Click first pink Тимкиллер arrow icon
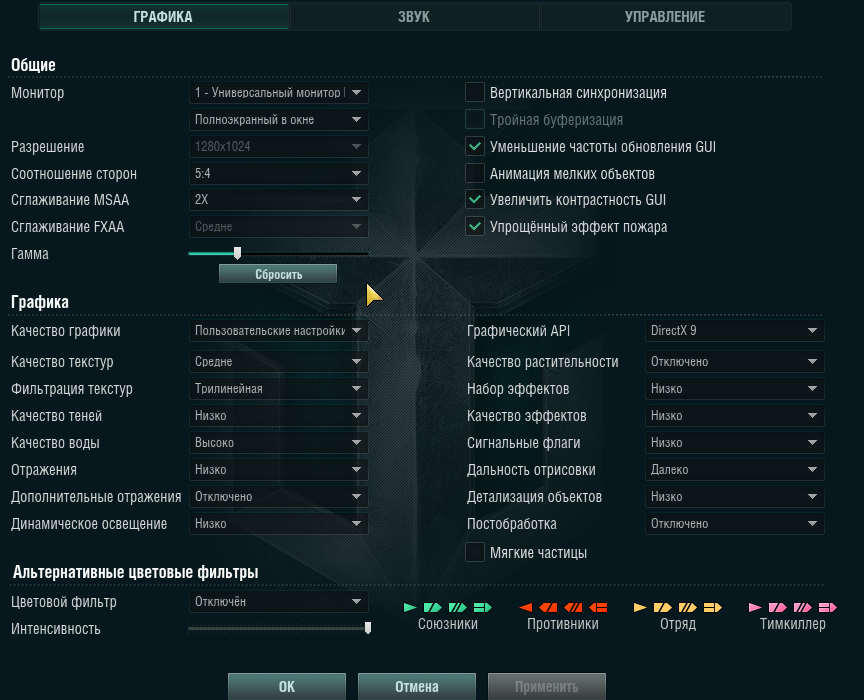864x700 pixels. 755,607
